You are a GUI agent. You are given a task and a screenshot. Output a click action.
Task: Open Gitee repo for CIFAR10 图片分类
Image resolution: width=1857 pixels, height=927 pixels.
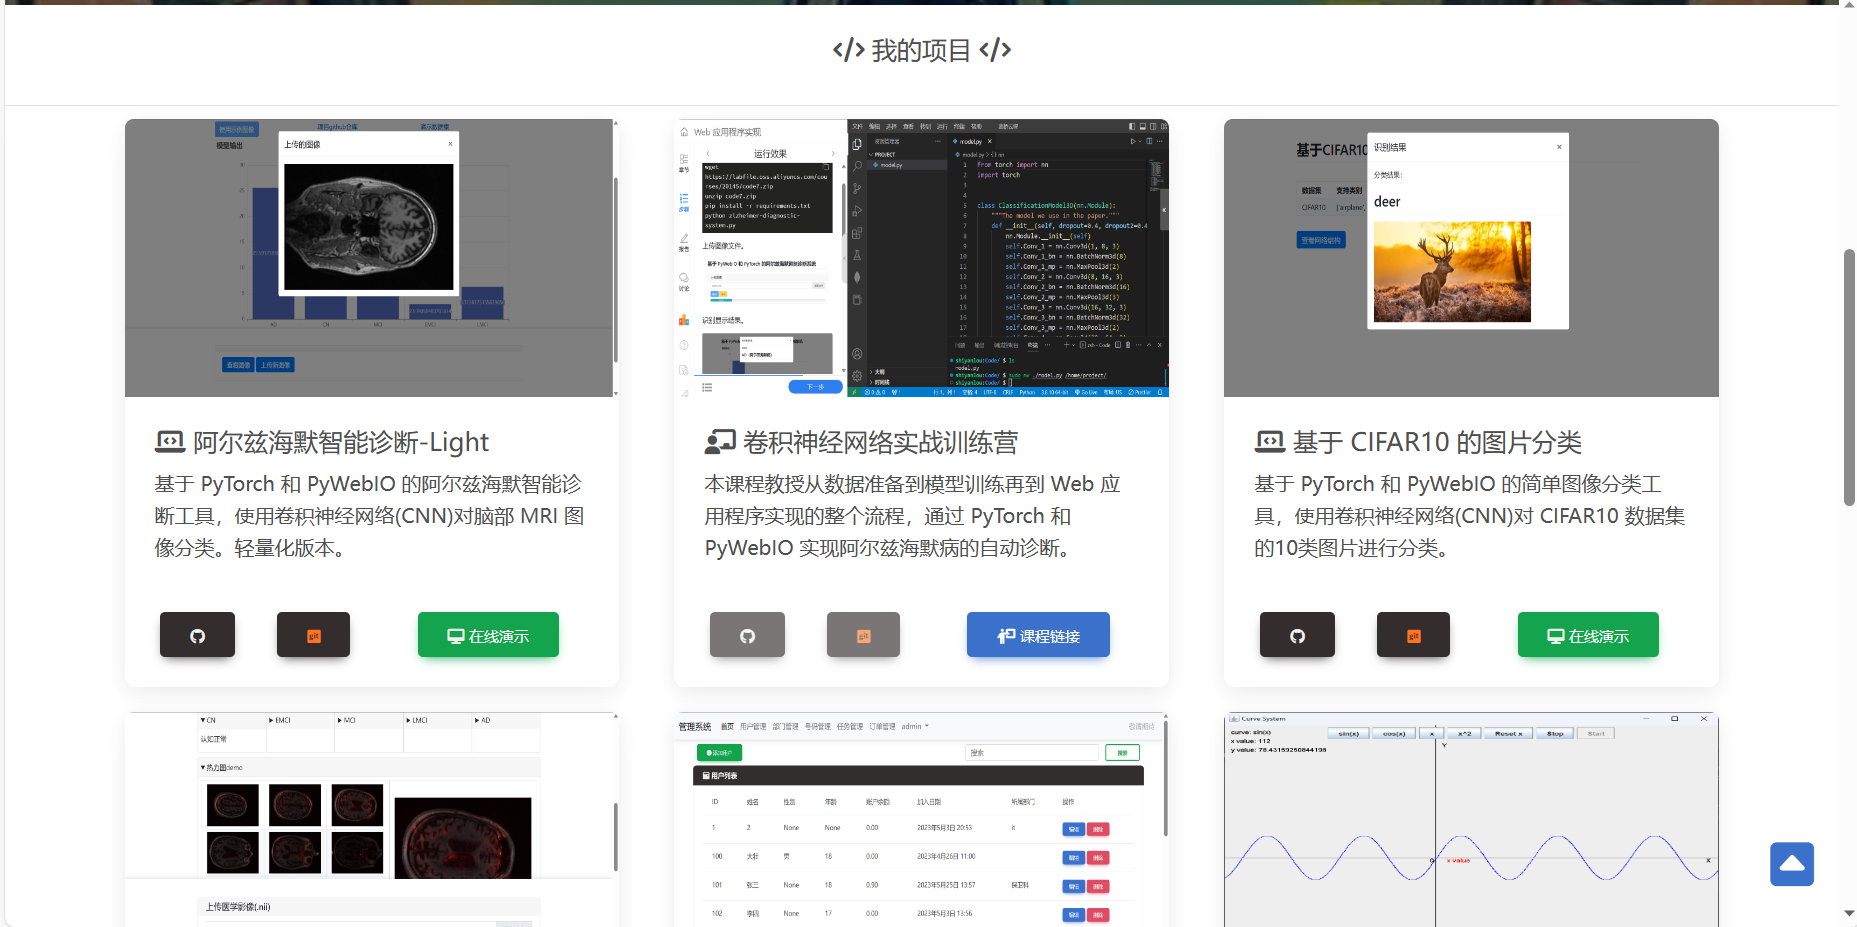tap(1413, 635)
